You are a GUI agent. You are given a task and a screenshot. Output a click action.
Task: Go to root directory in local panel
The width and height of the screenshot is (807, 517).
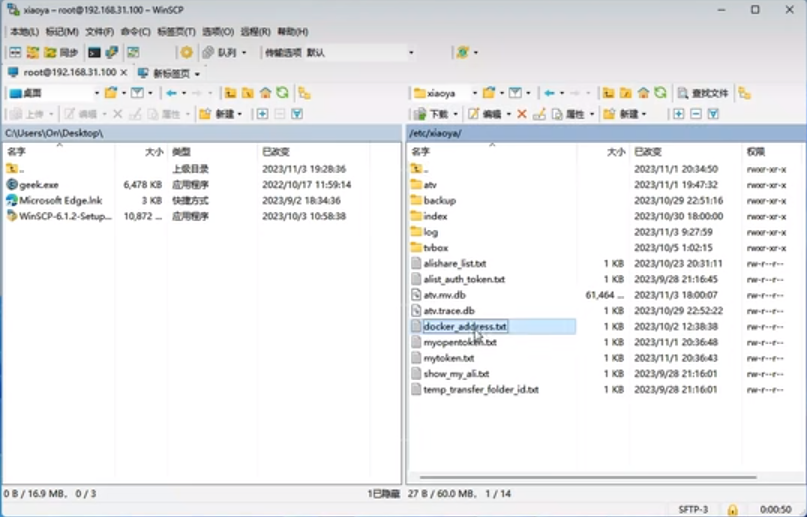click(248, 93)
